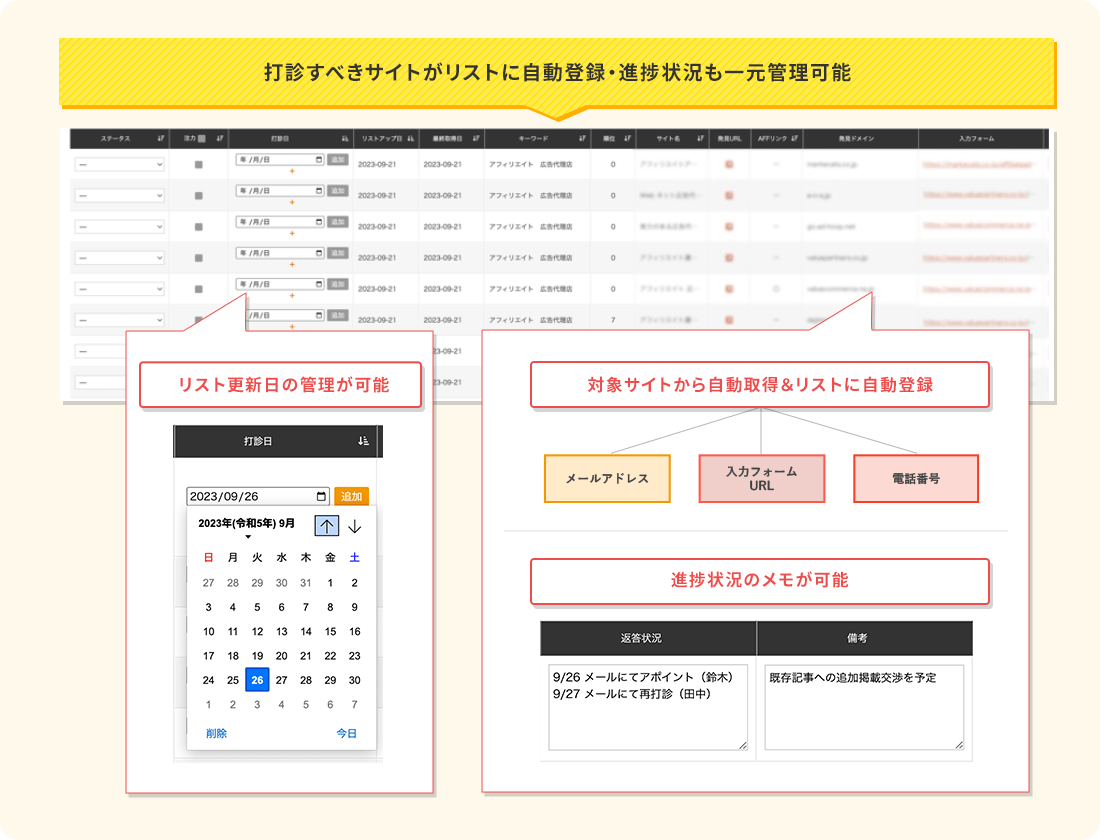This screenshot has height=840, width=1100.
Task: Select date 26 in the calendar grid
Action: (257, 678)
